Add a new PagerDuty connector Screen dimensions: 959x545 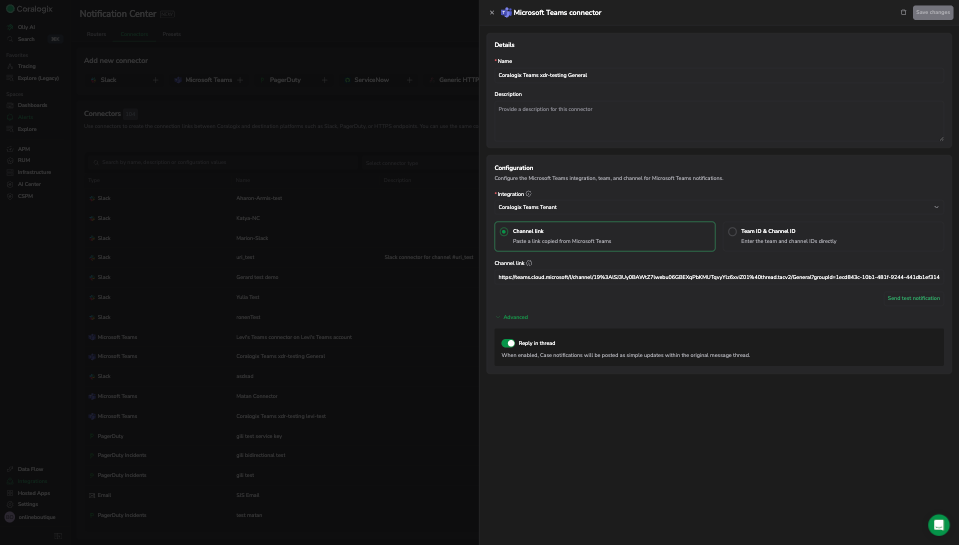(x=324, y=80)
